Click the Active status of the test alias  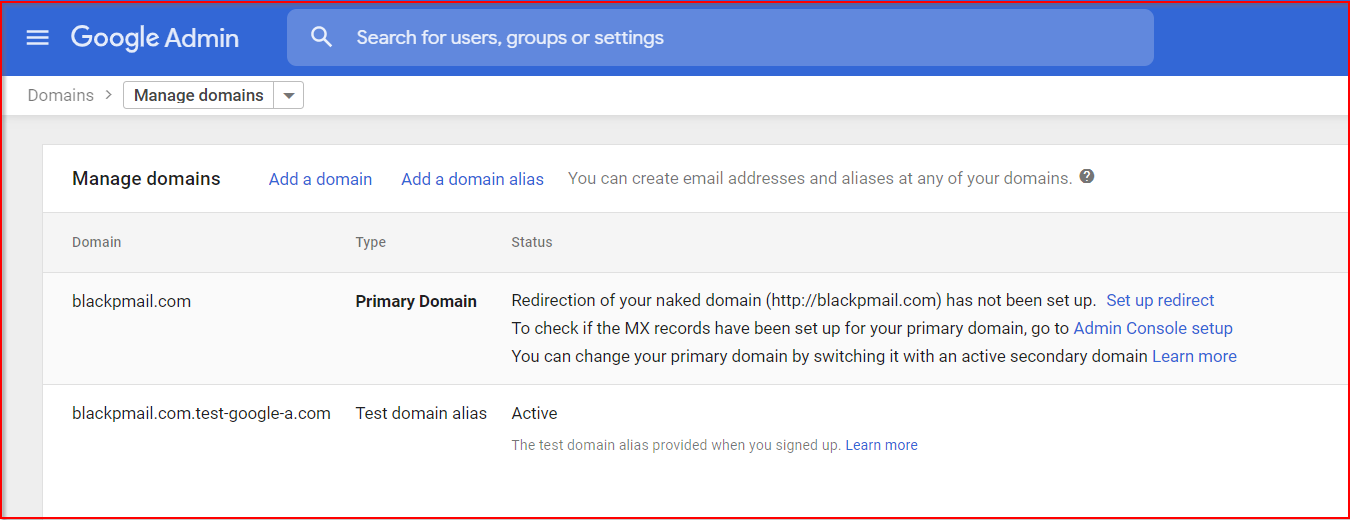534,413
